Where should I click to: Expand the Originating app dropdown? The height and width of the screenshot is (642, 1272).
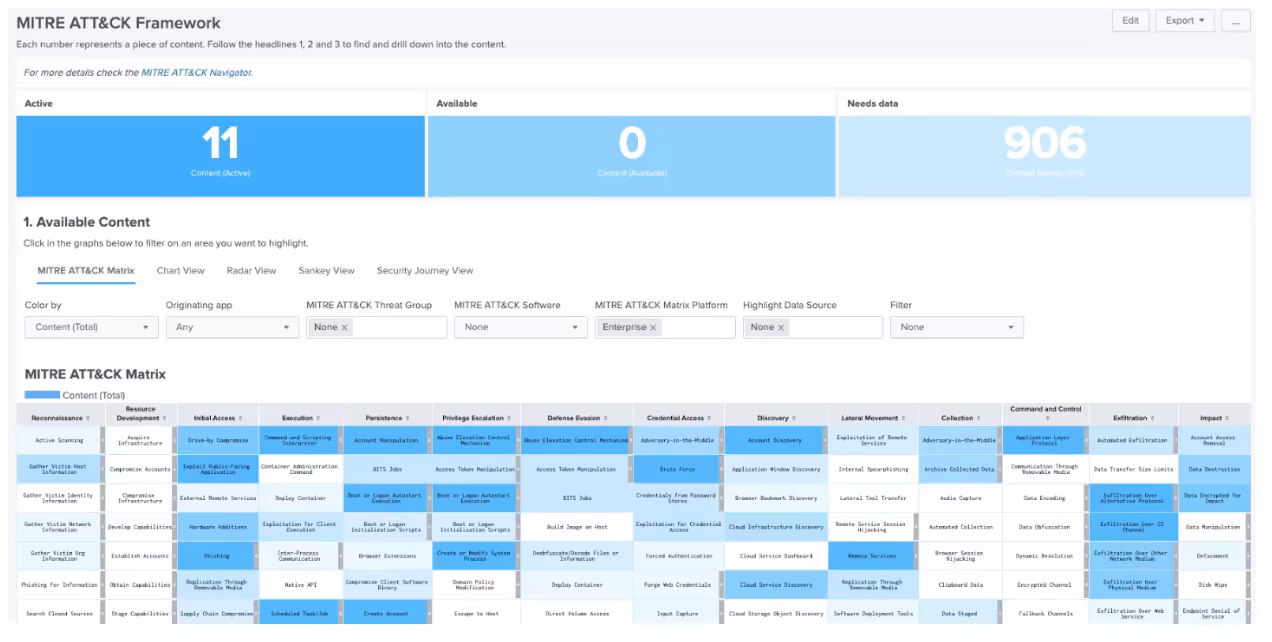point(232,327)
